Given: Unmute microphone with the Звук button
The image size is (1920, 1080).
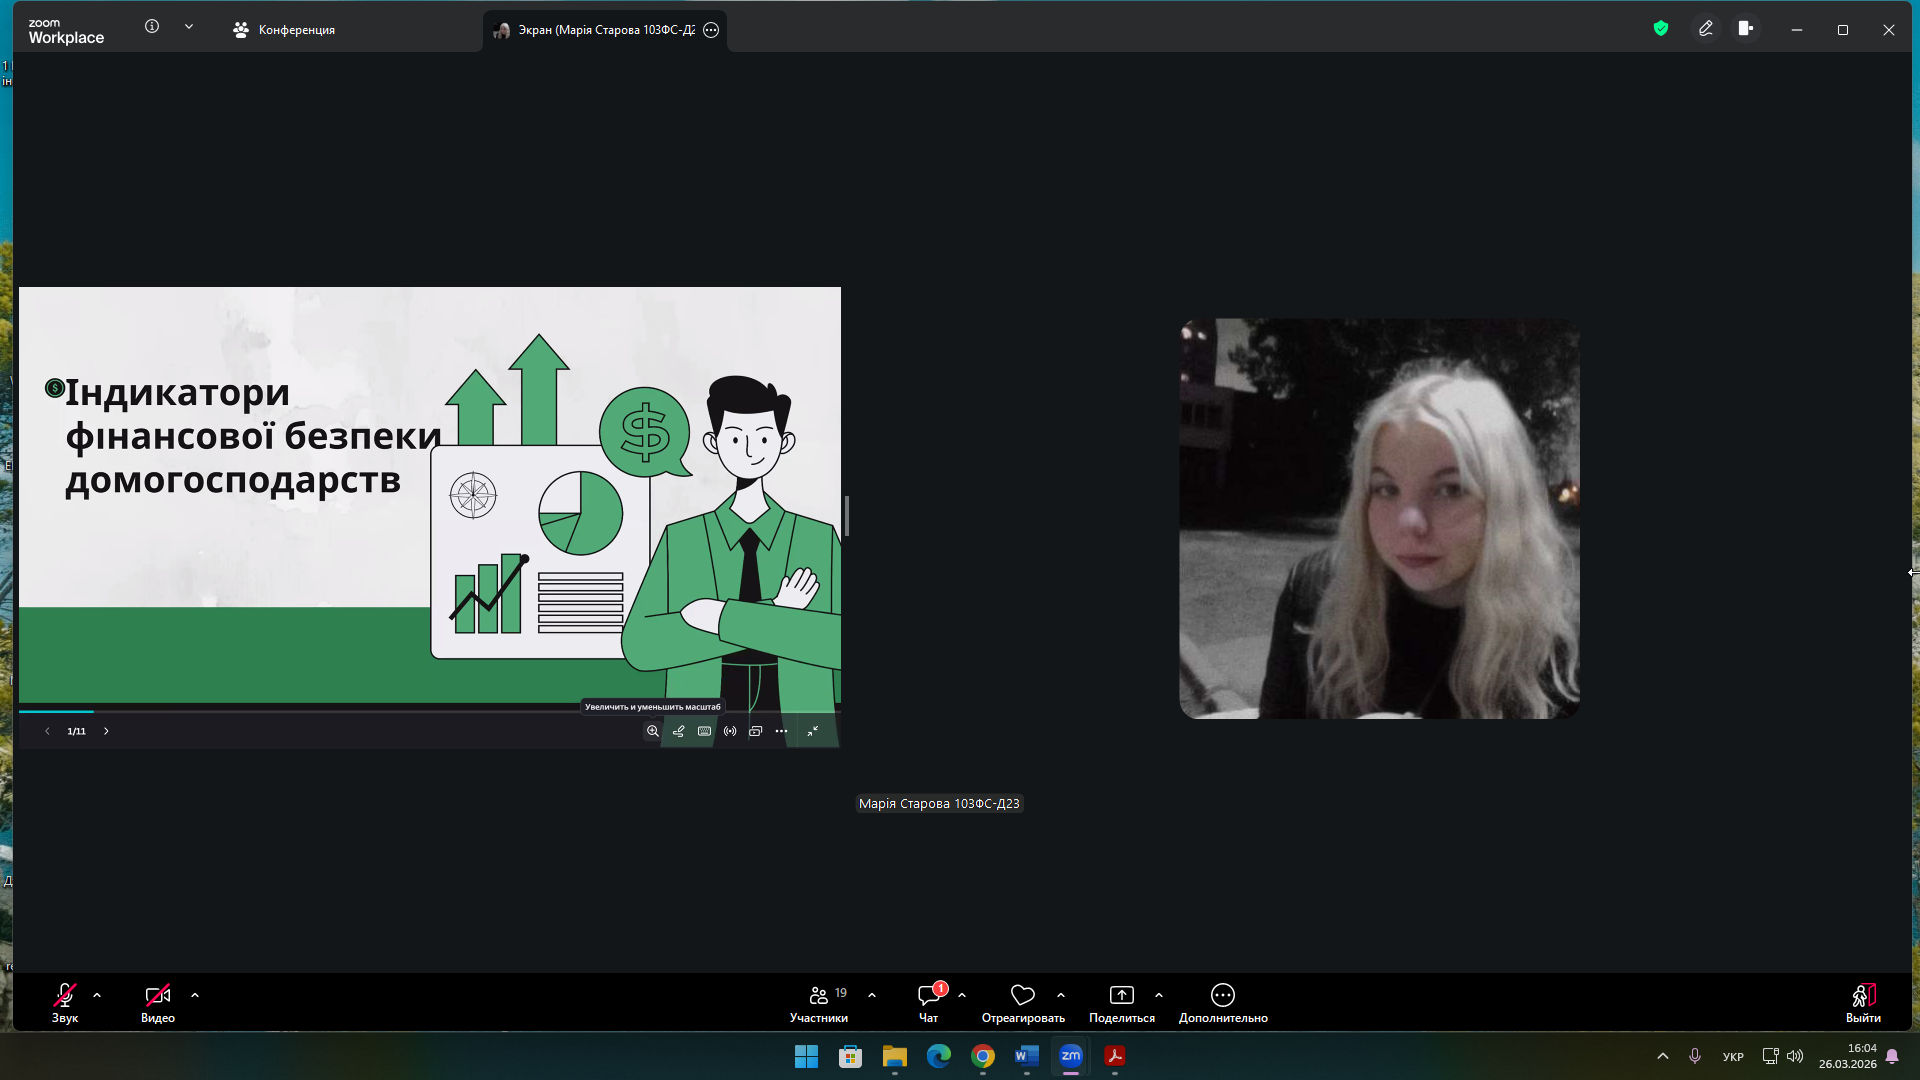Looking at the screenshot, I should pos(65,1003).
